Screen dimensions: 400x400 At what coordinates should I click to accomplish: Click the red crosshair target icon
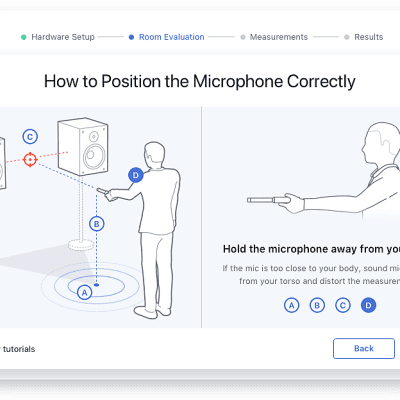(x=30, y=160)
